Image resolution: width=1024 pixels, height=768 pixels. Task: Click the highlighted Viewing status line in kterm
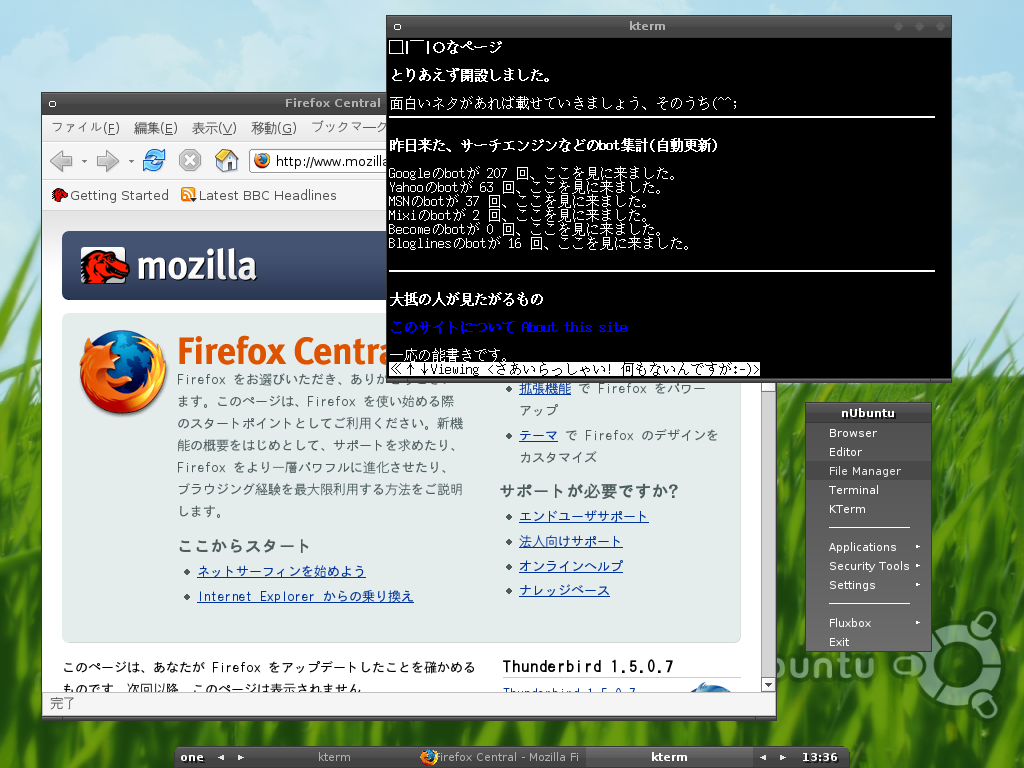[574, 370]
